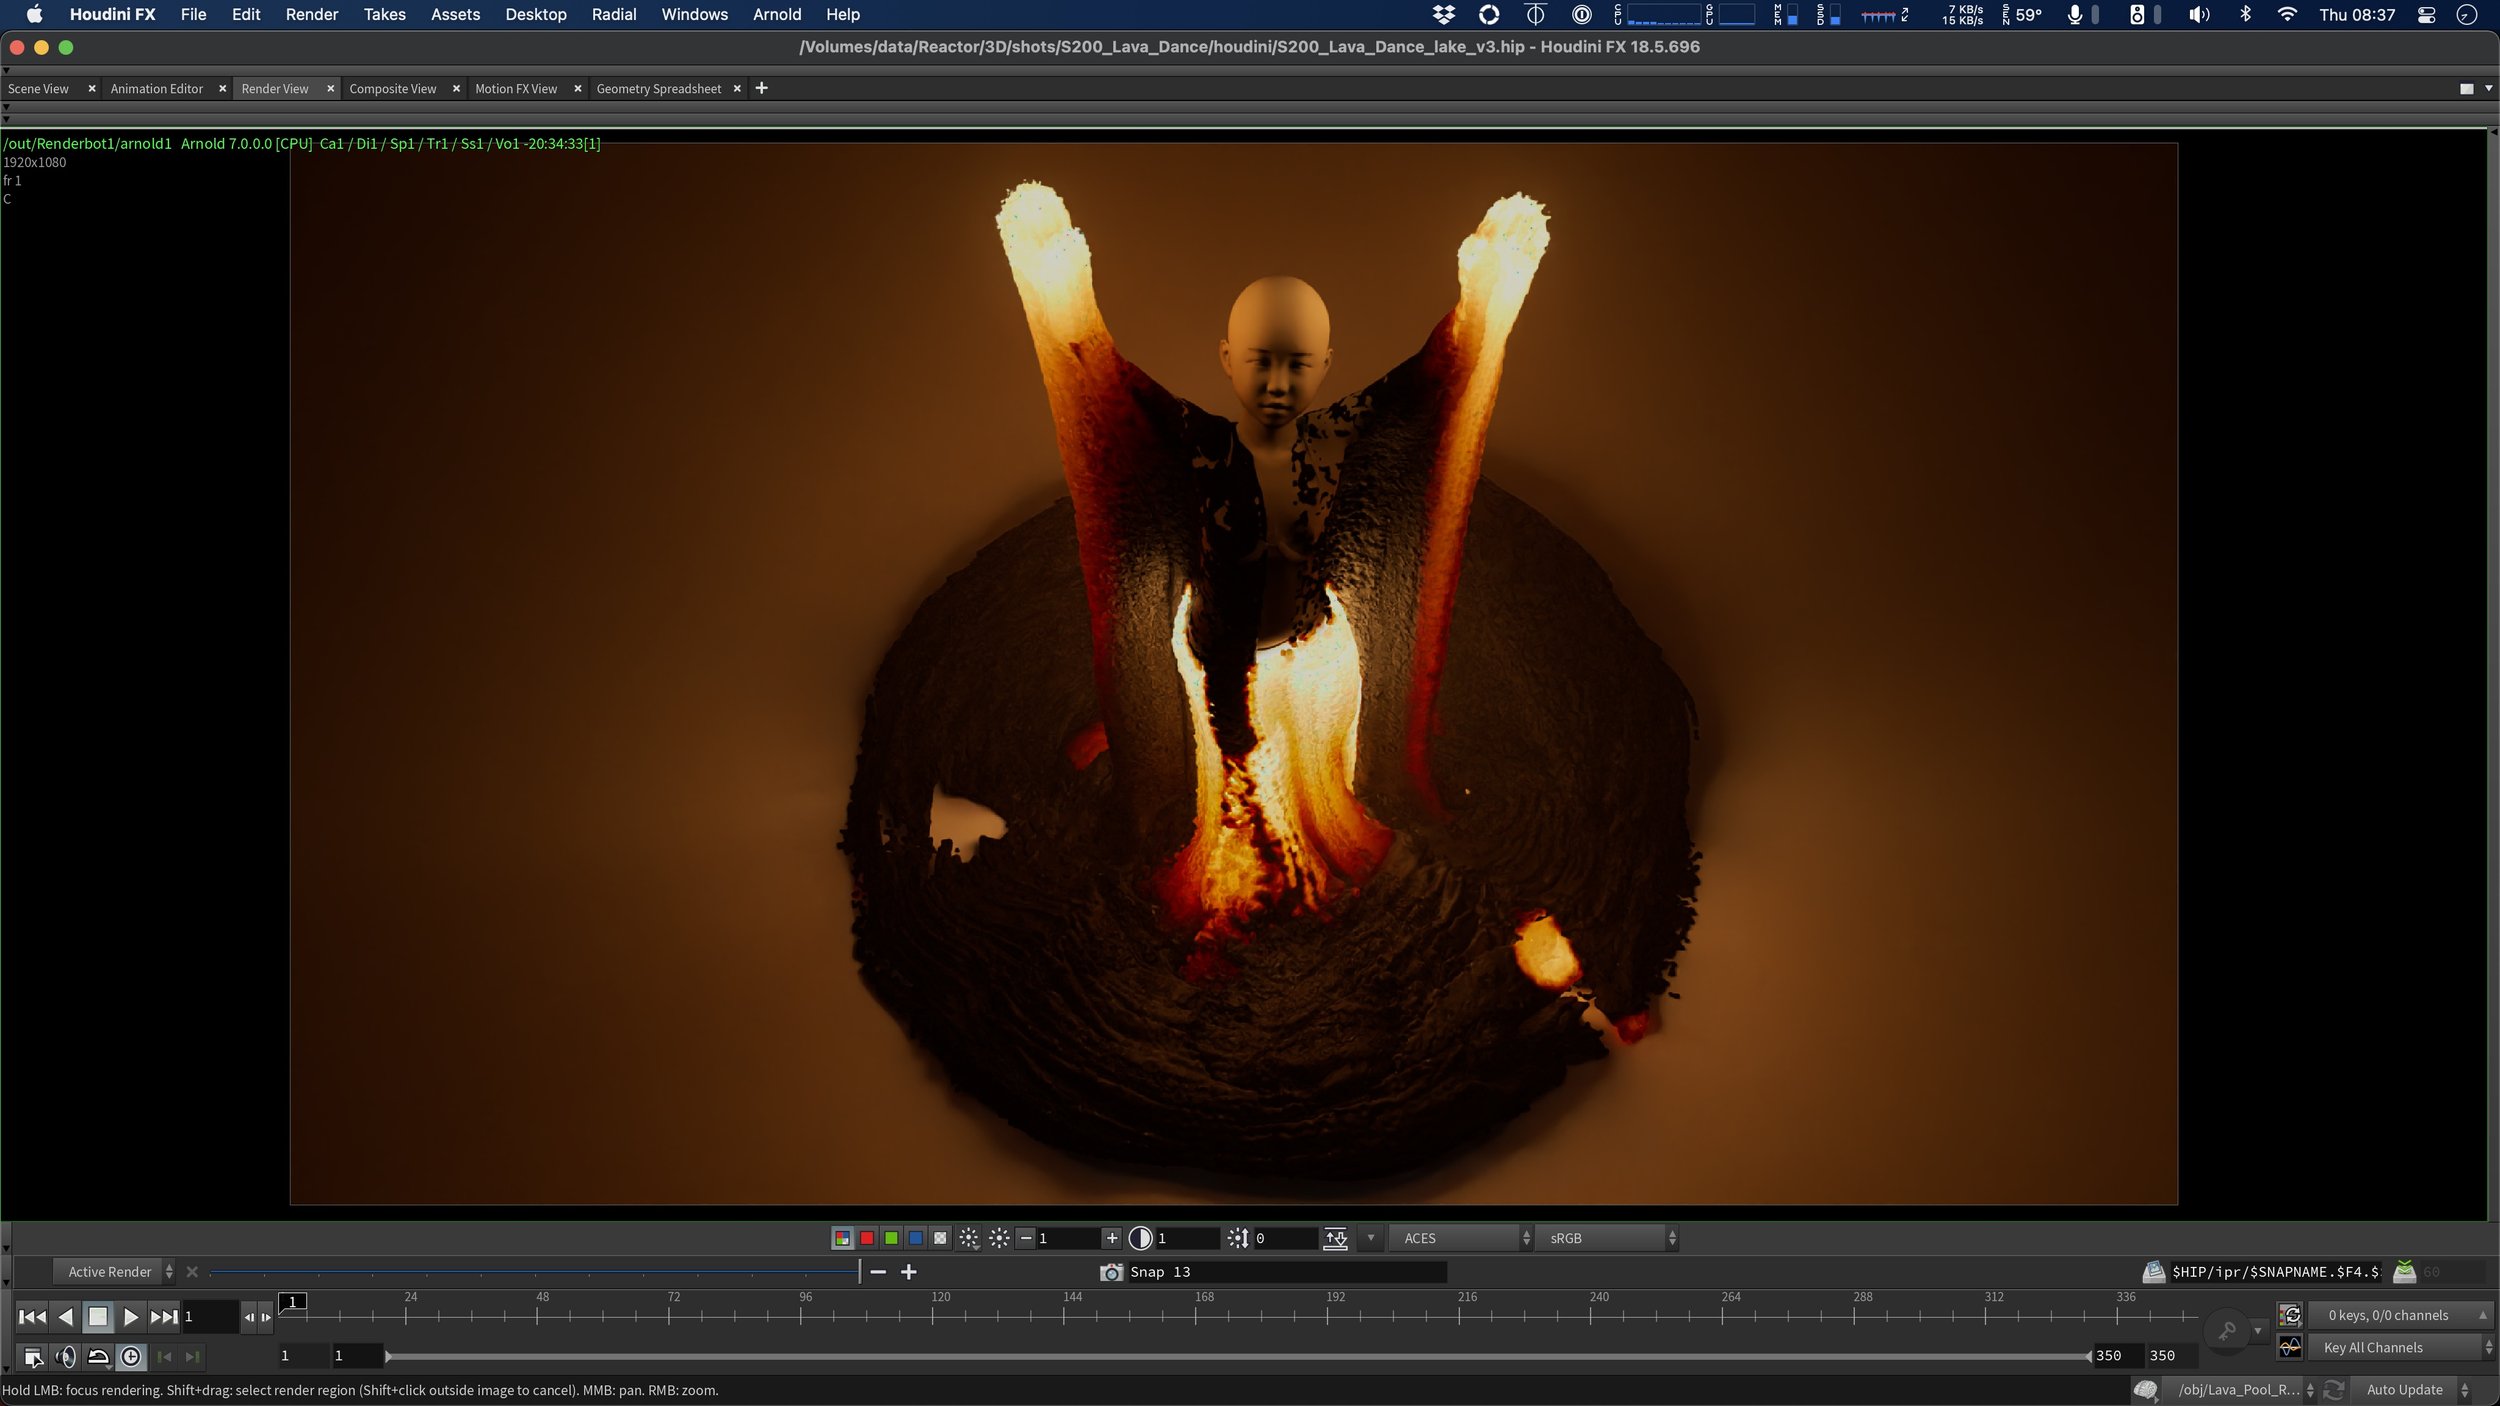
Task: Switch to the Composite View tab
Action: pyautogui.click(x=392, y=89)
